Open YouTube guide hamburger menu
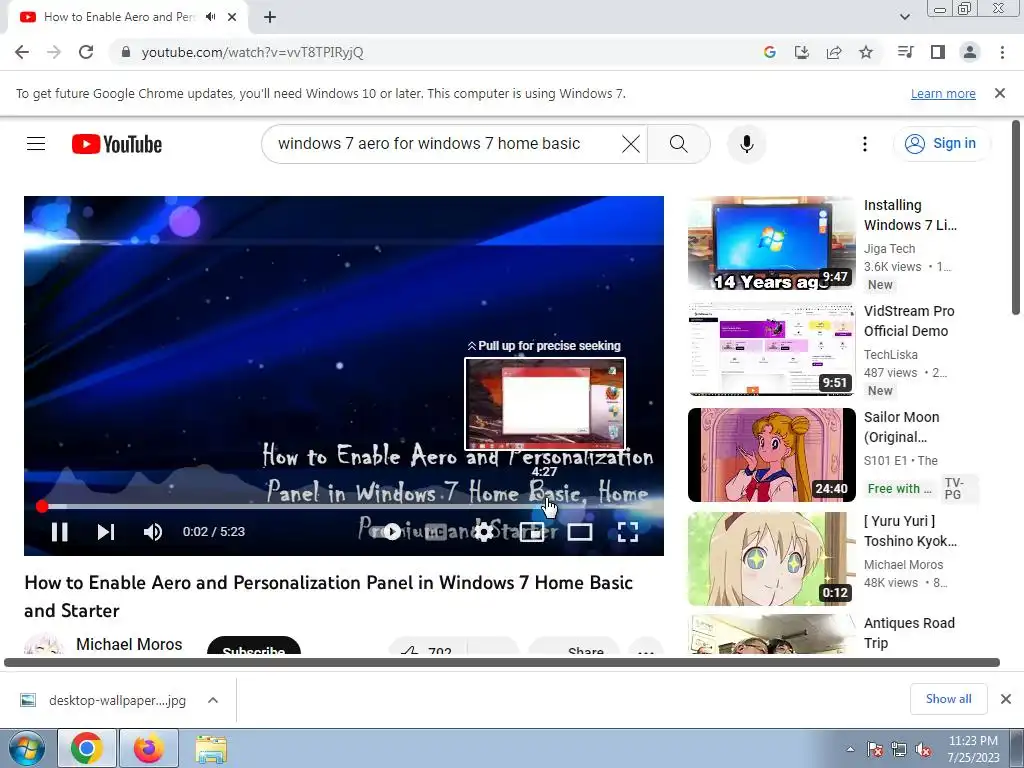Screen dimensions: 1024x768 (x=36, y=144)
